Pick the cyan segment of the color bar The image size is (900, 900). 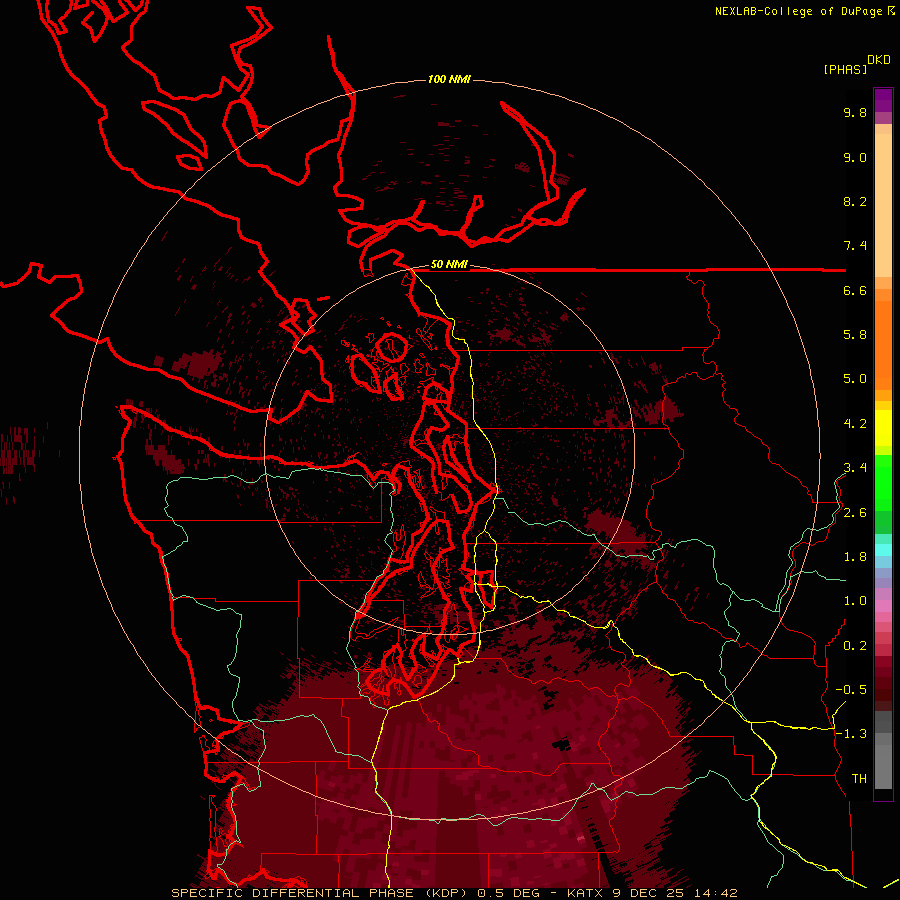(883, 550)
